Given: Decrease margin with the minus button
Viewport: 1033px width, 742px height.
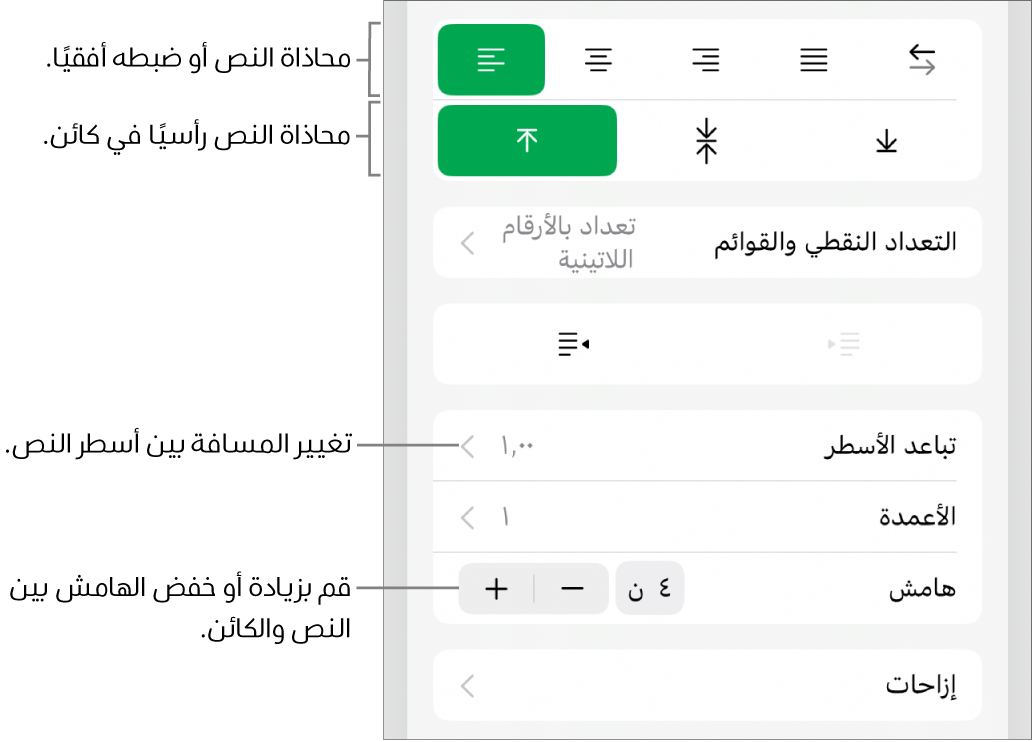Looking at the screenshot, I should tap(572, 589).
